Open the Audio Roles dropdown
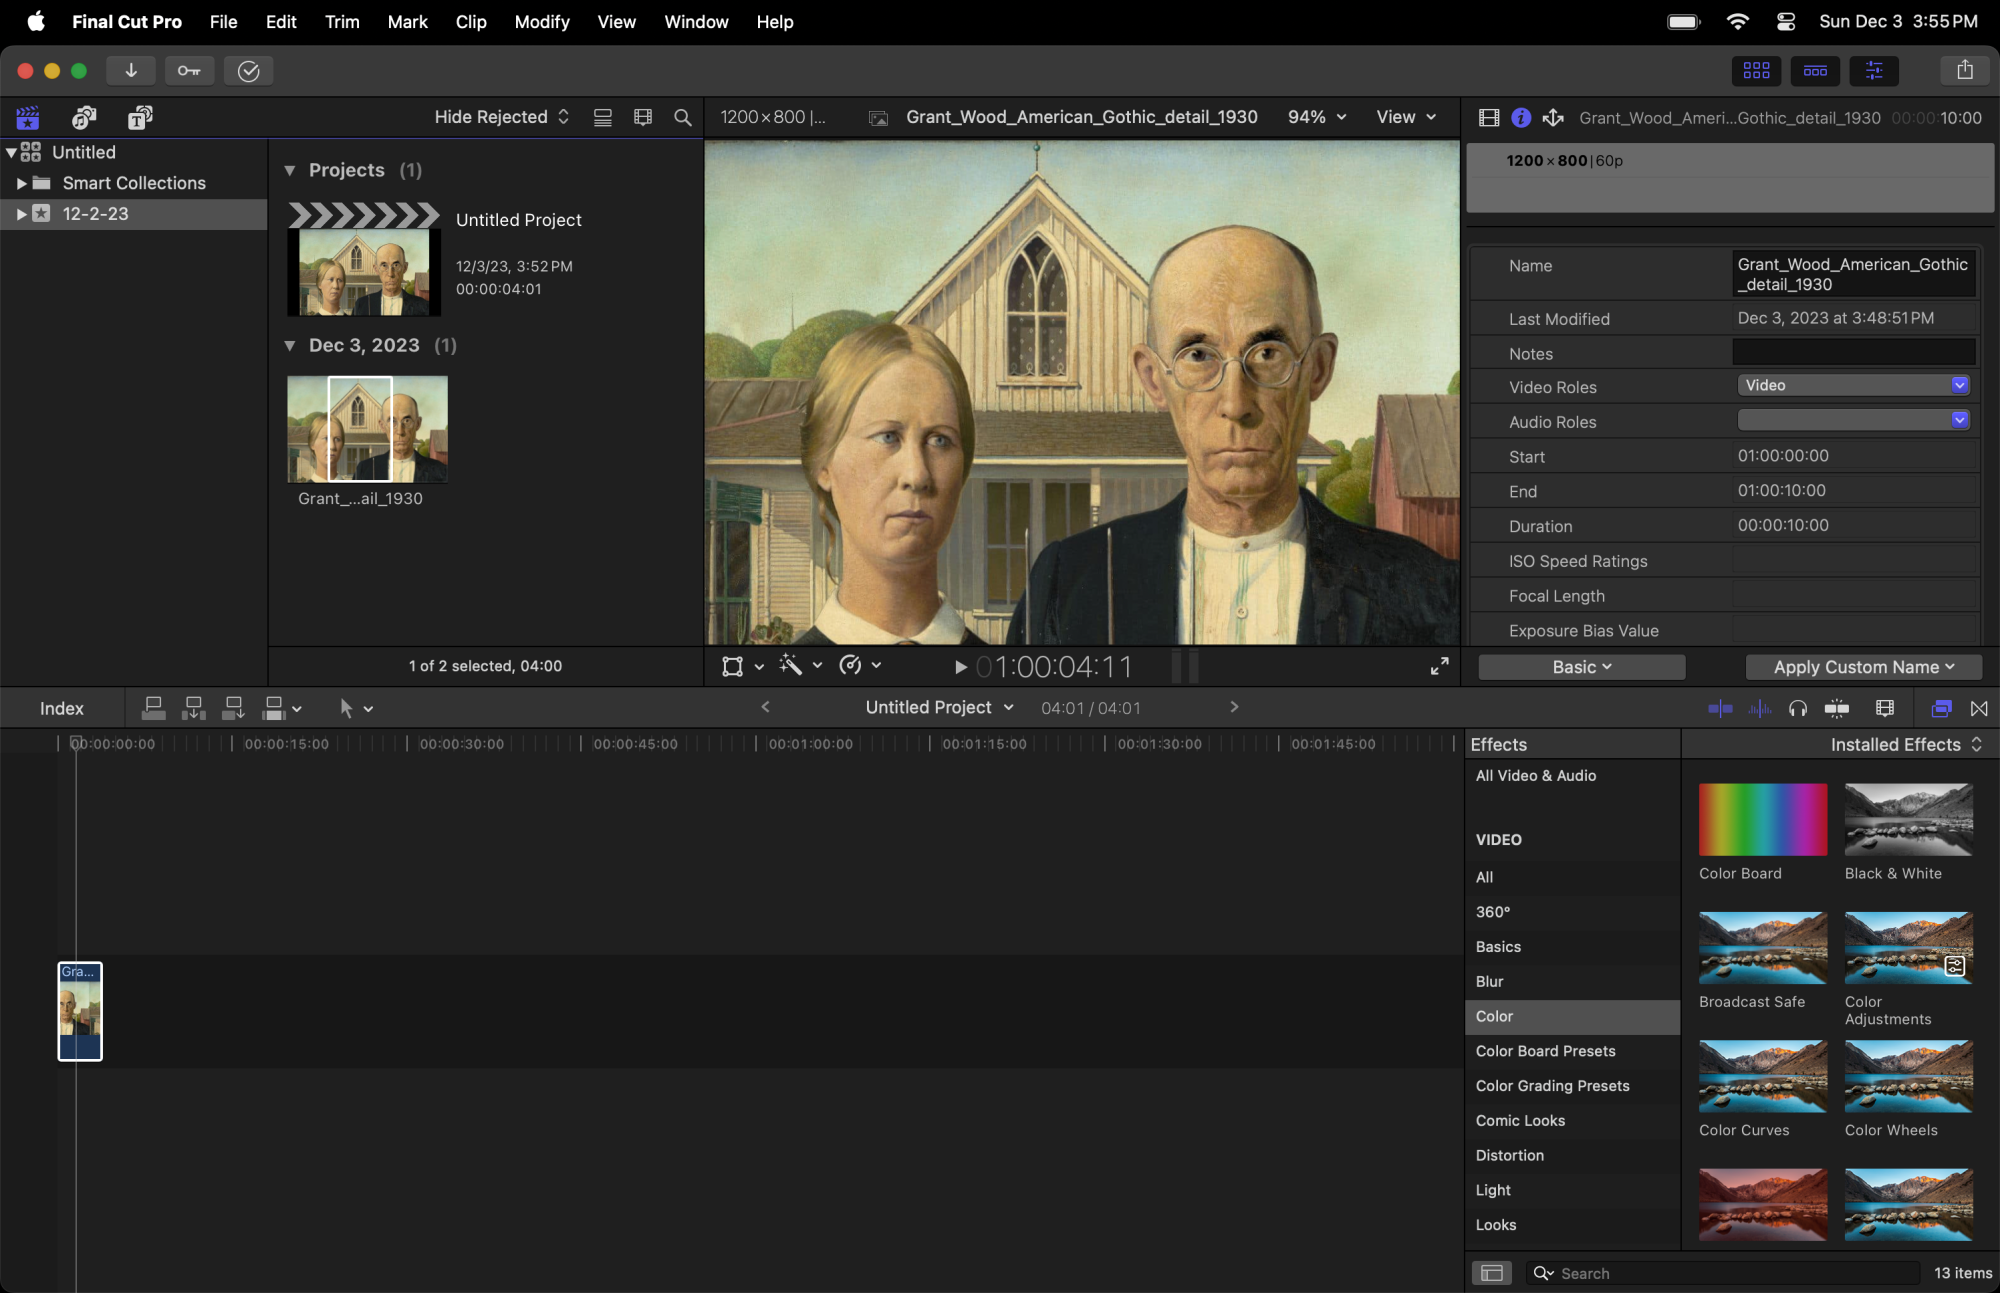This screenshot has width=2000, height=1293. [x=1854, y=420]
